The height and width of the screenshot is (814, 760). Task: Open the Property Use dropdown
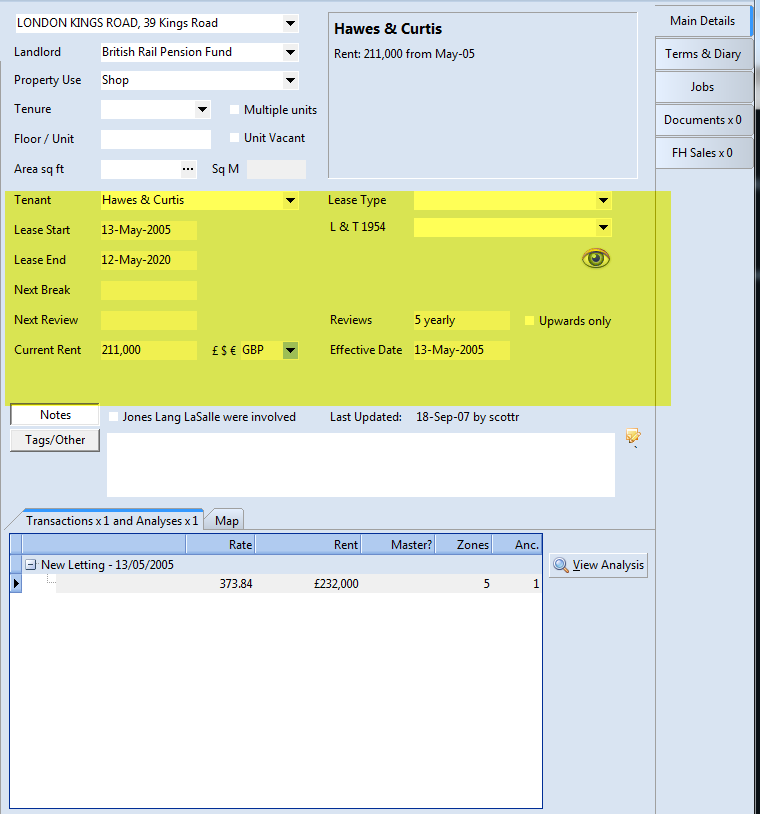[291, 80]
